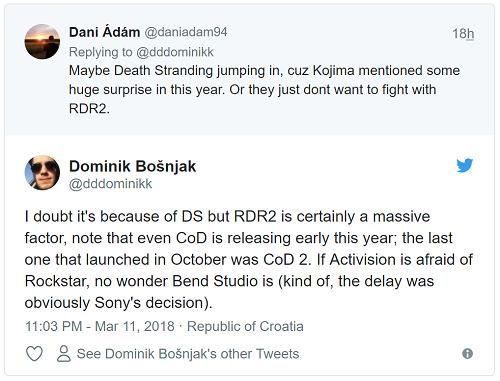Like the tweet with the heart icon
Screen dimensions: 500x381
[34, 354]
